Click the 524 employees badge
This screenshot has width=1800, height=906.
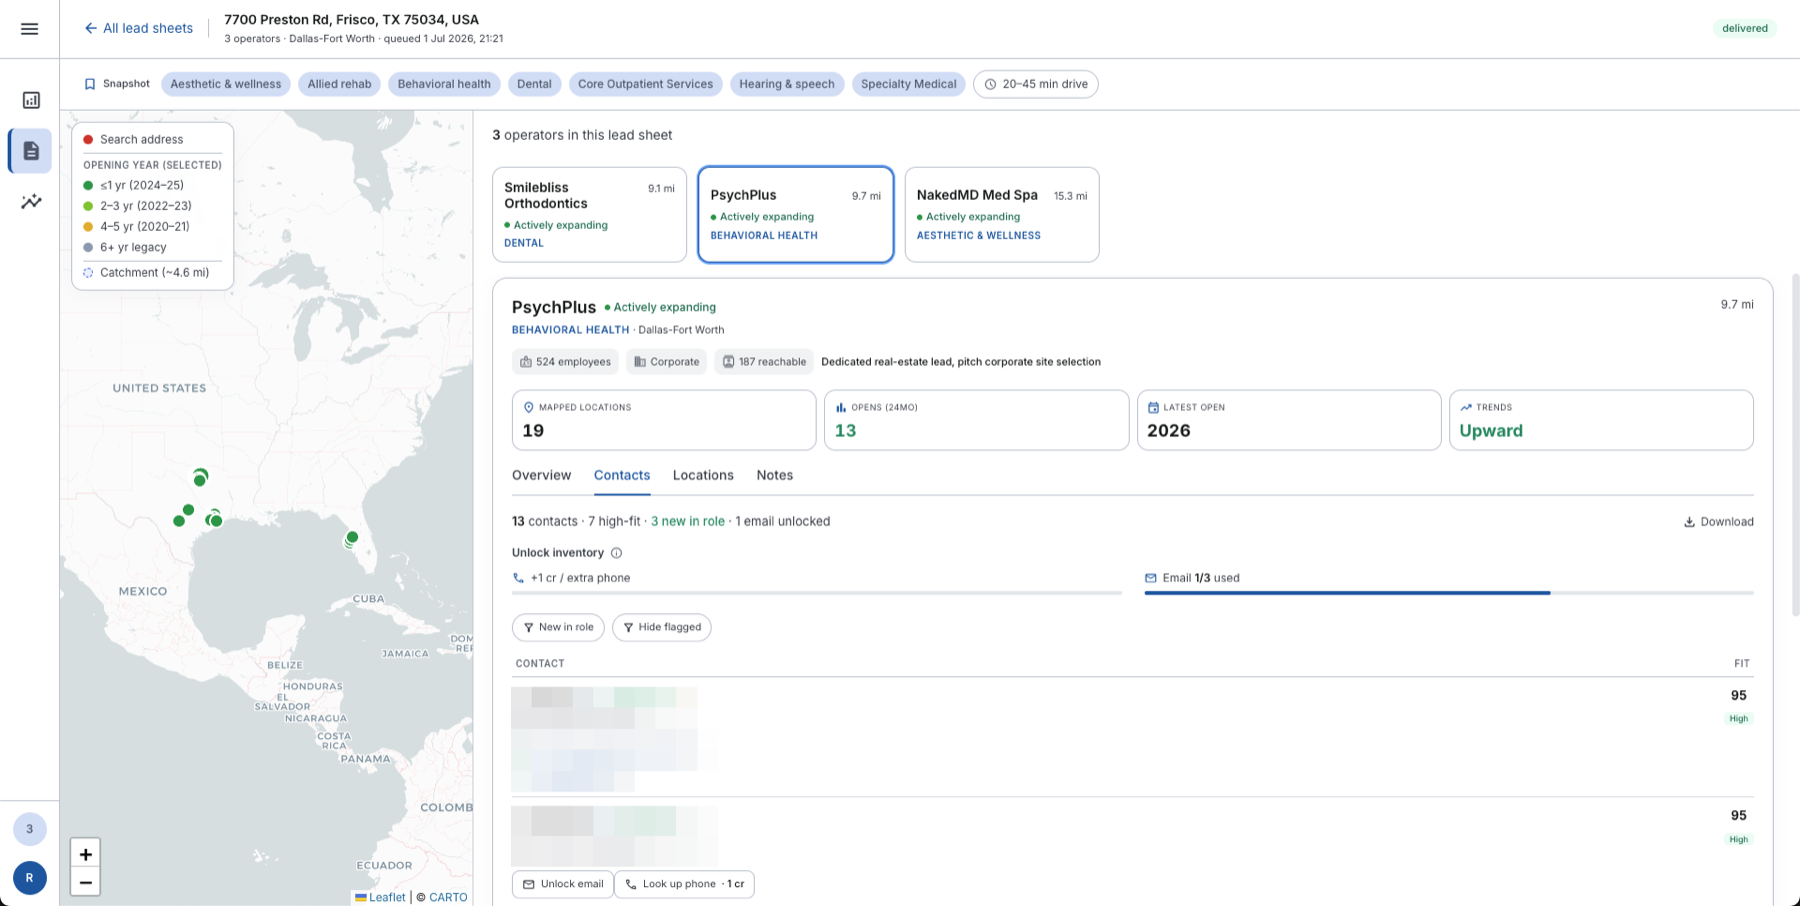pyautogui.click(x=565, y=362)
